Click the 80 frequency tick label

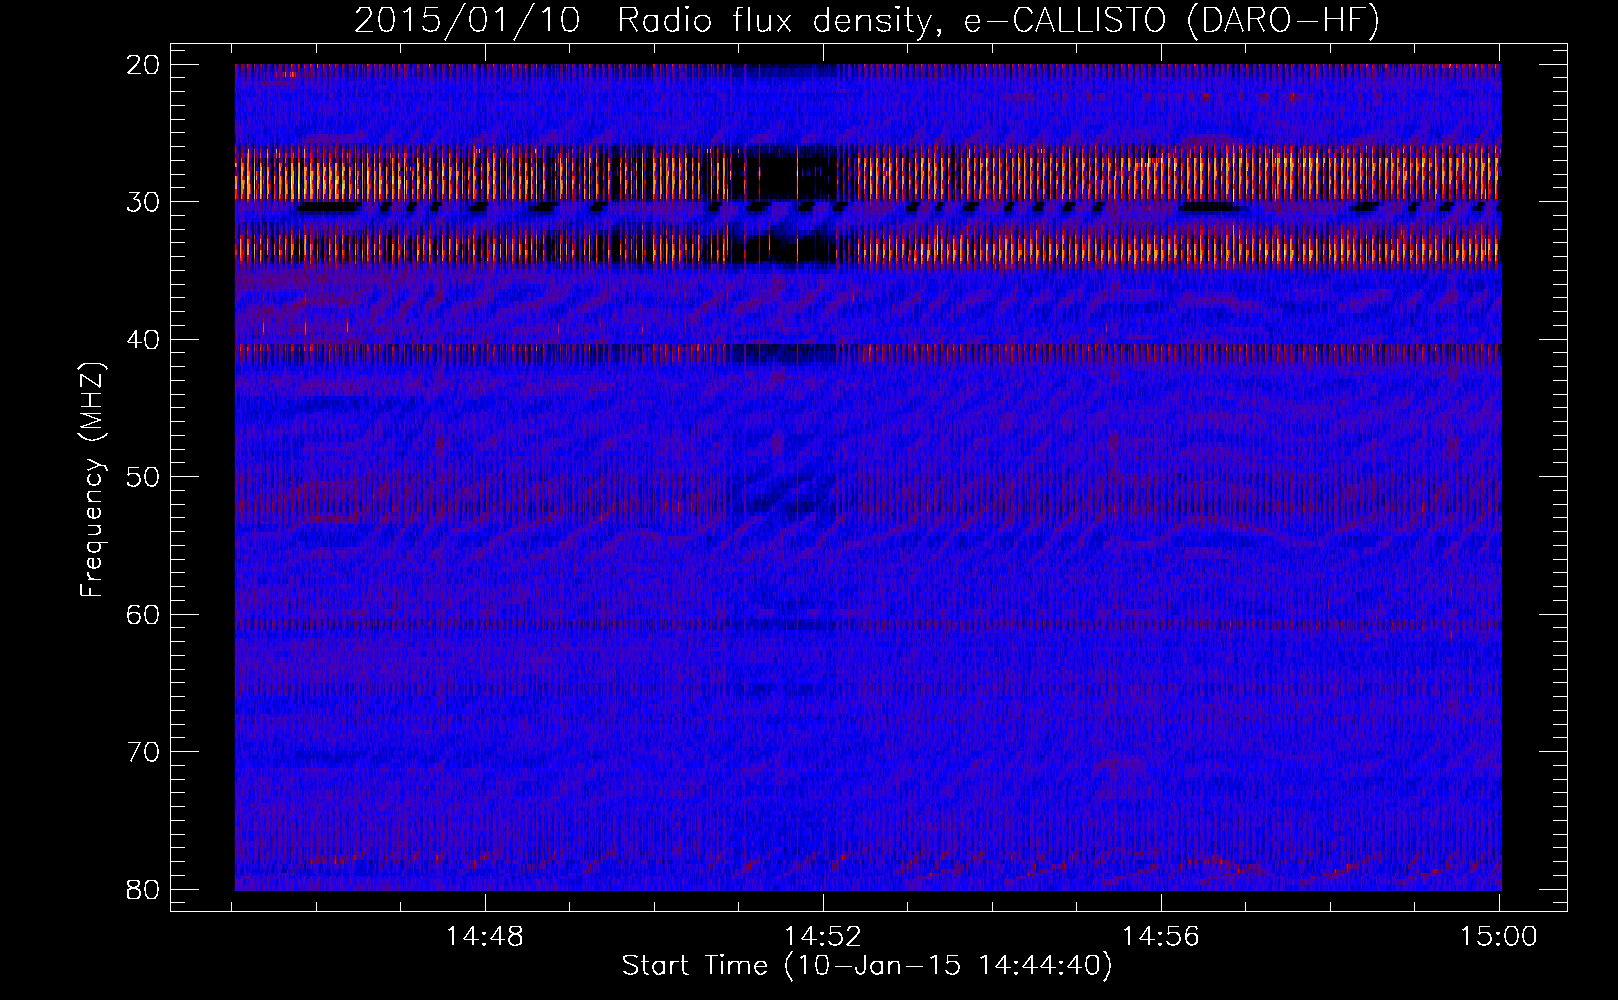143,889
